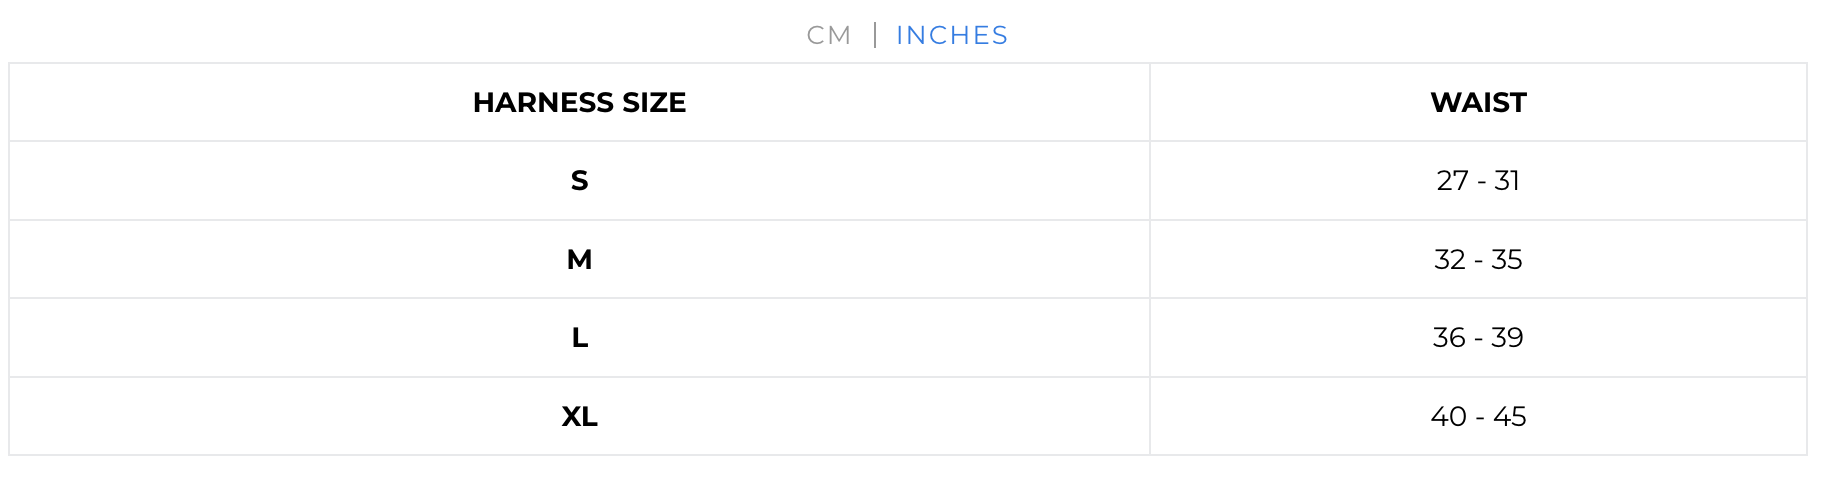
Task: Click the divider between CM and INCHES
Action: 875,35
